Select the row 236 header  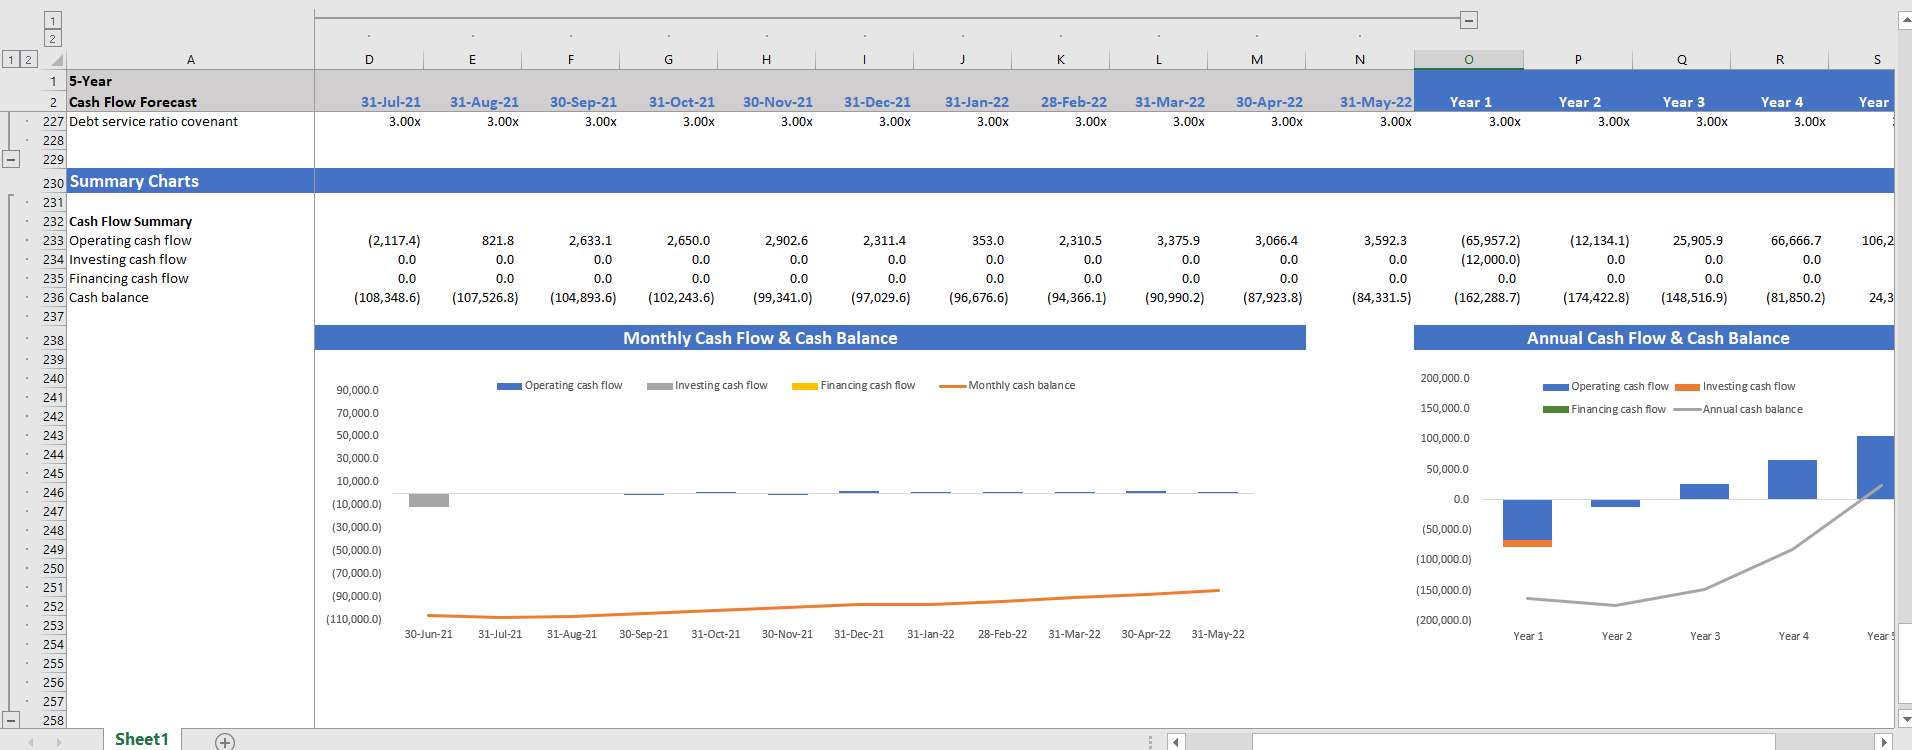click(53, 298)
